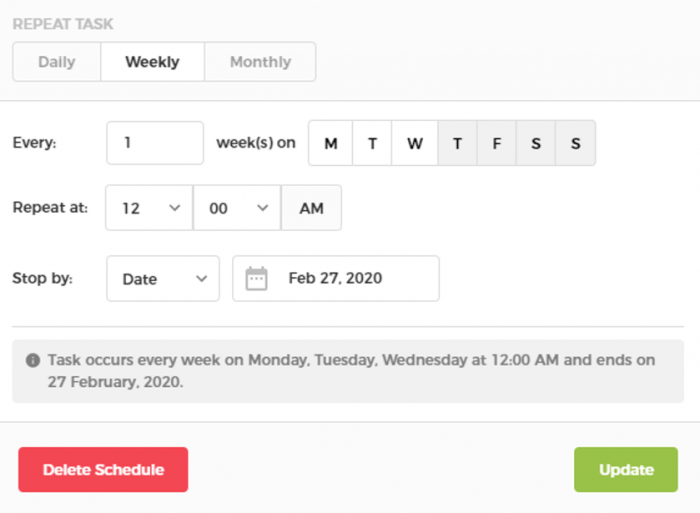Click the green Update button
Screen dimensions: 700x513
click(626, 470)
